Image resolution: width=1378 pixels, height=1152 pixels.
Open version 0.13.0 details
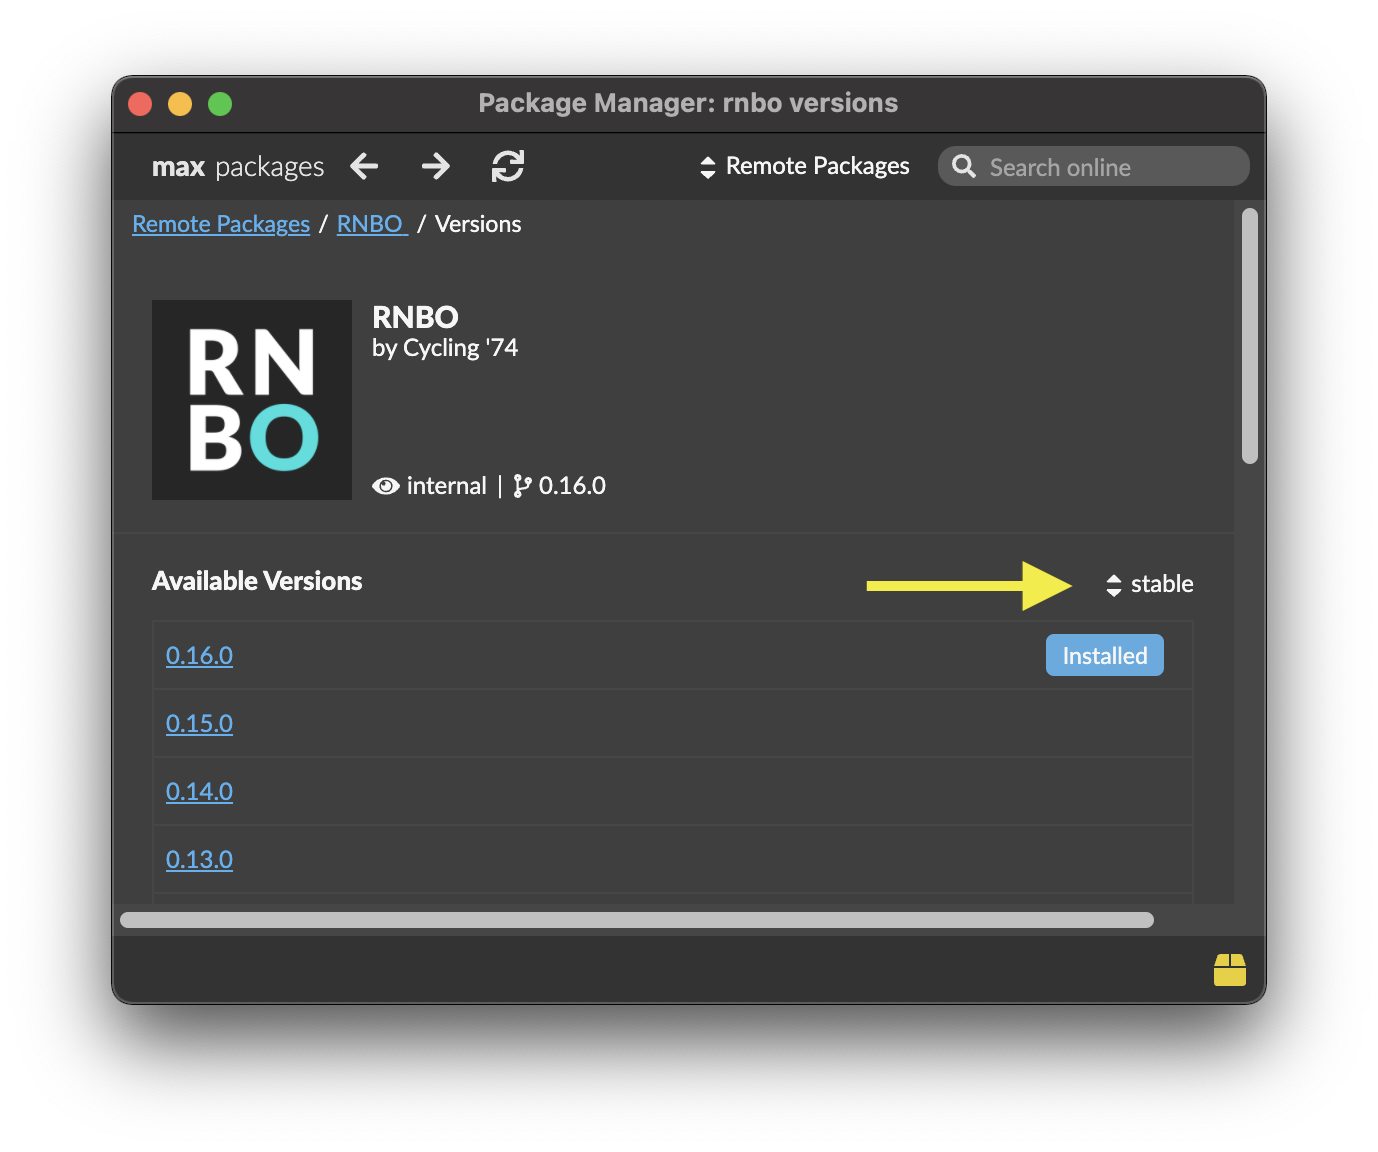click(199, 859)
